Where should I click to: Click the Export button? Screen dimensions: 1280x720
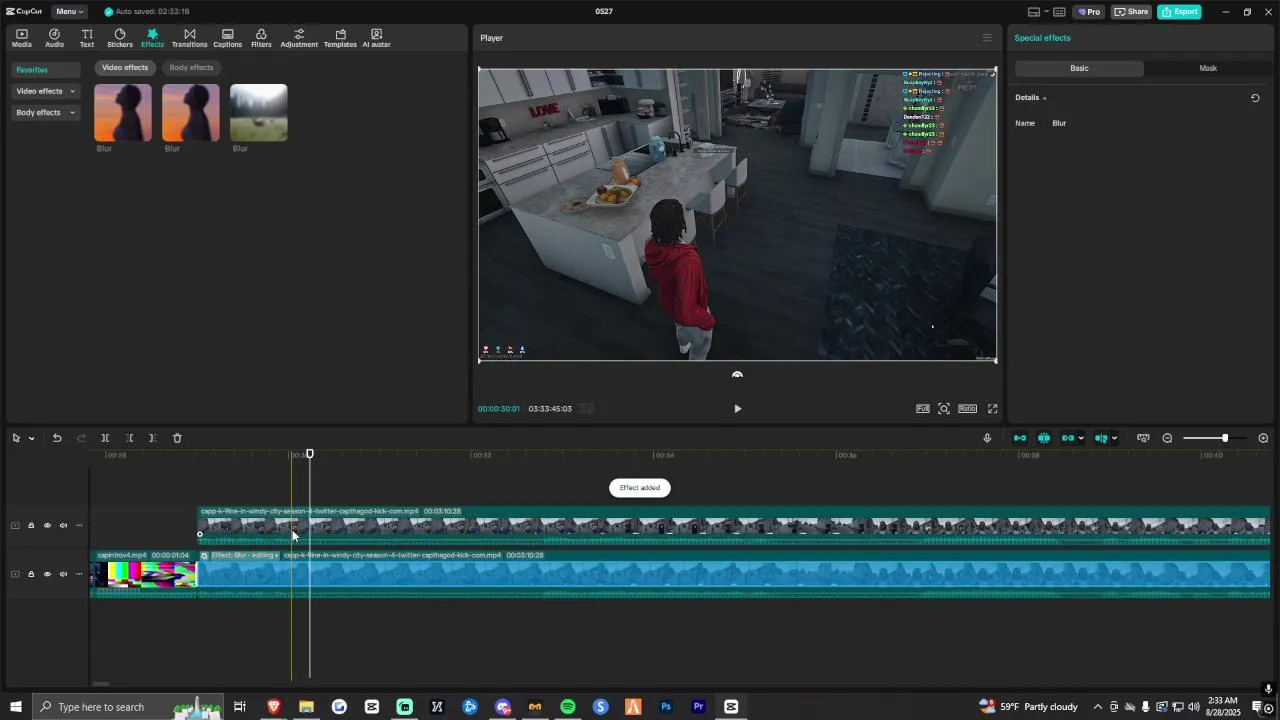[x=1179, y=12]
